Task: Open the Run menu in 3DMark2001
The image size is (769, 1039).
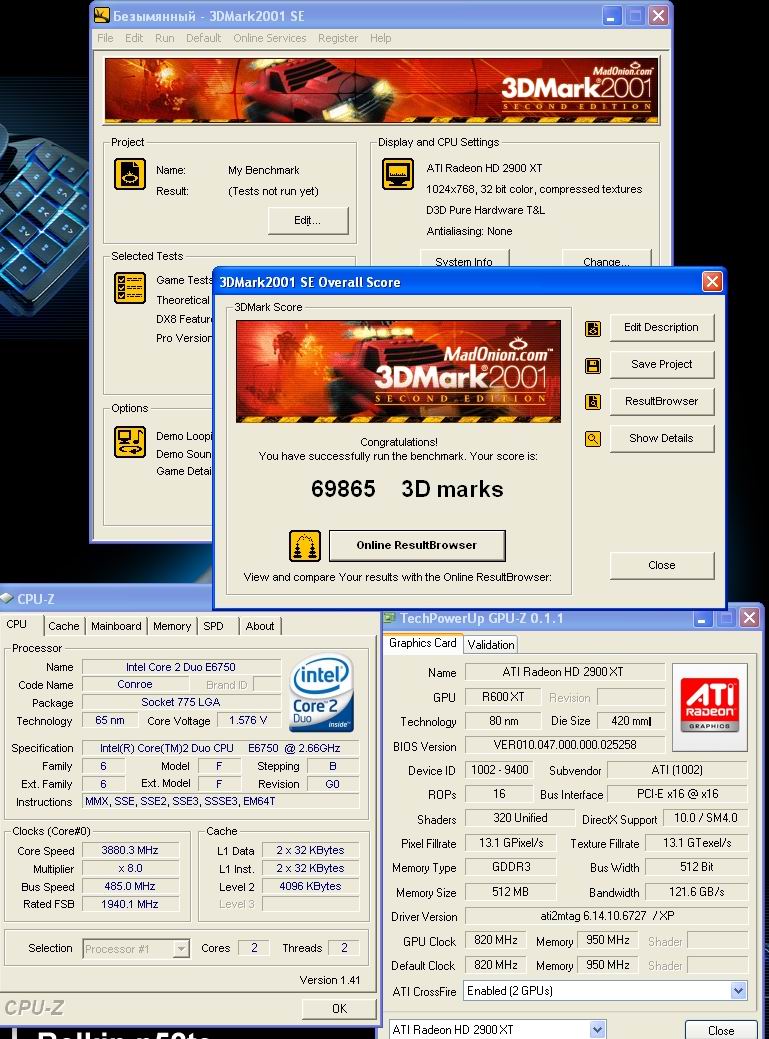Action: 165,38
